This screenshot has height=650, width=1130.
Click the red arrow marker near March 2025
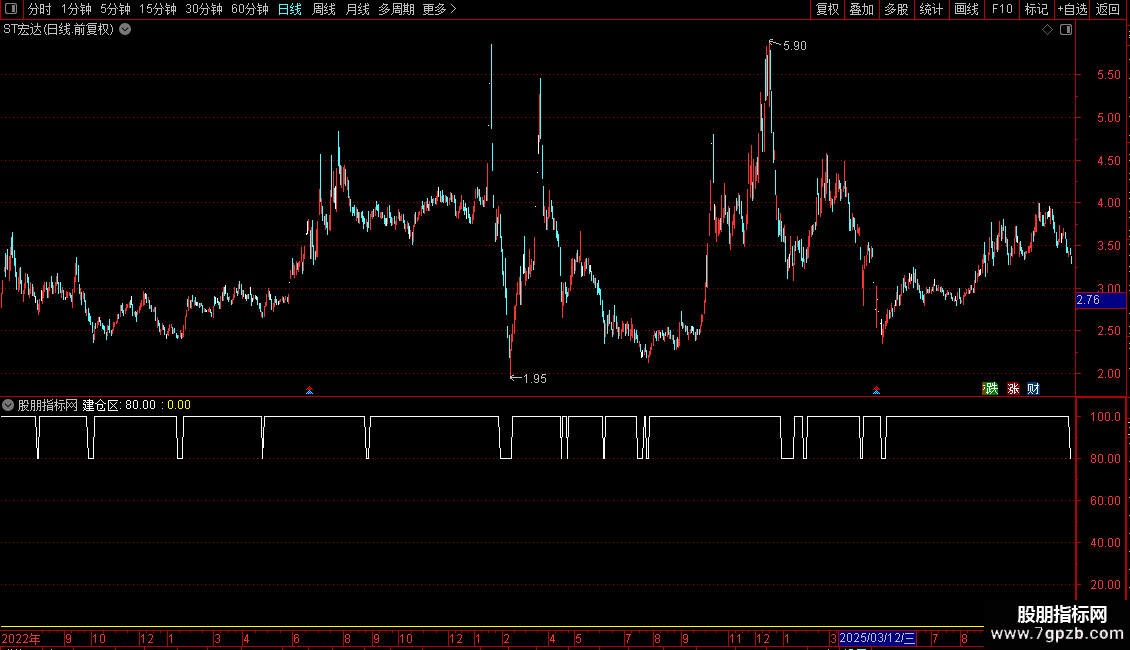coord(876,390)
